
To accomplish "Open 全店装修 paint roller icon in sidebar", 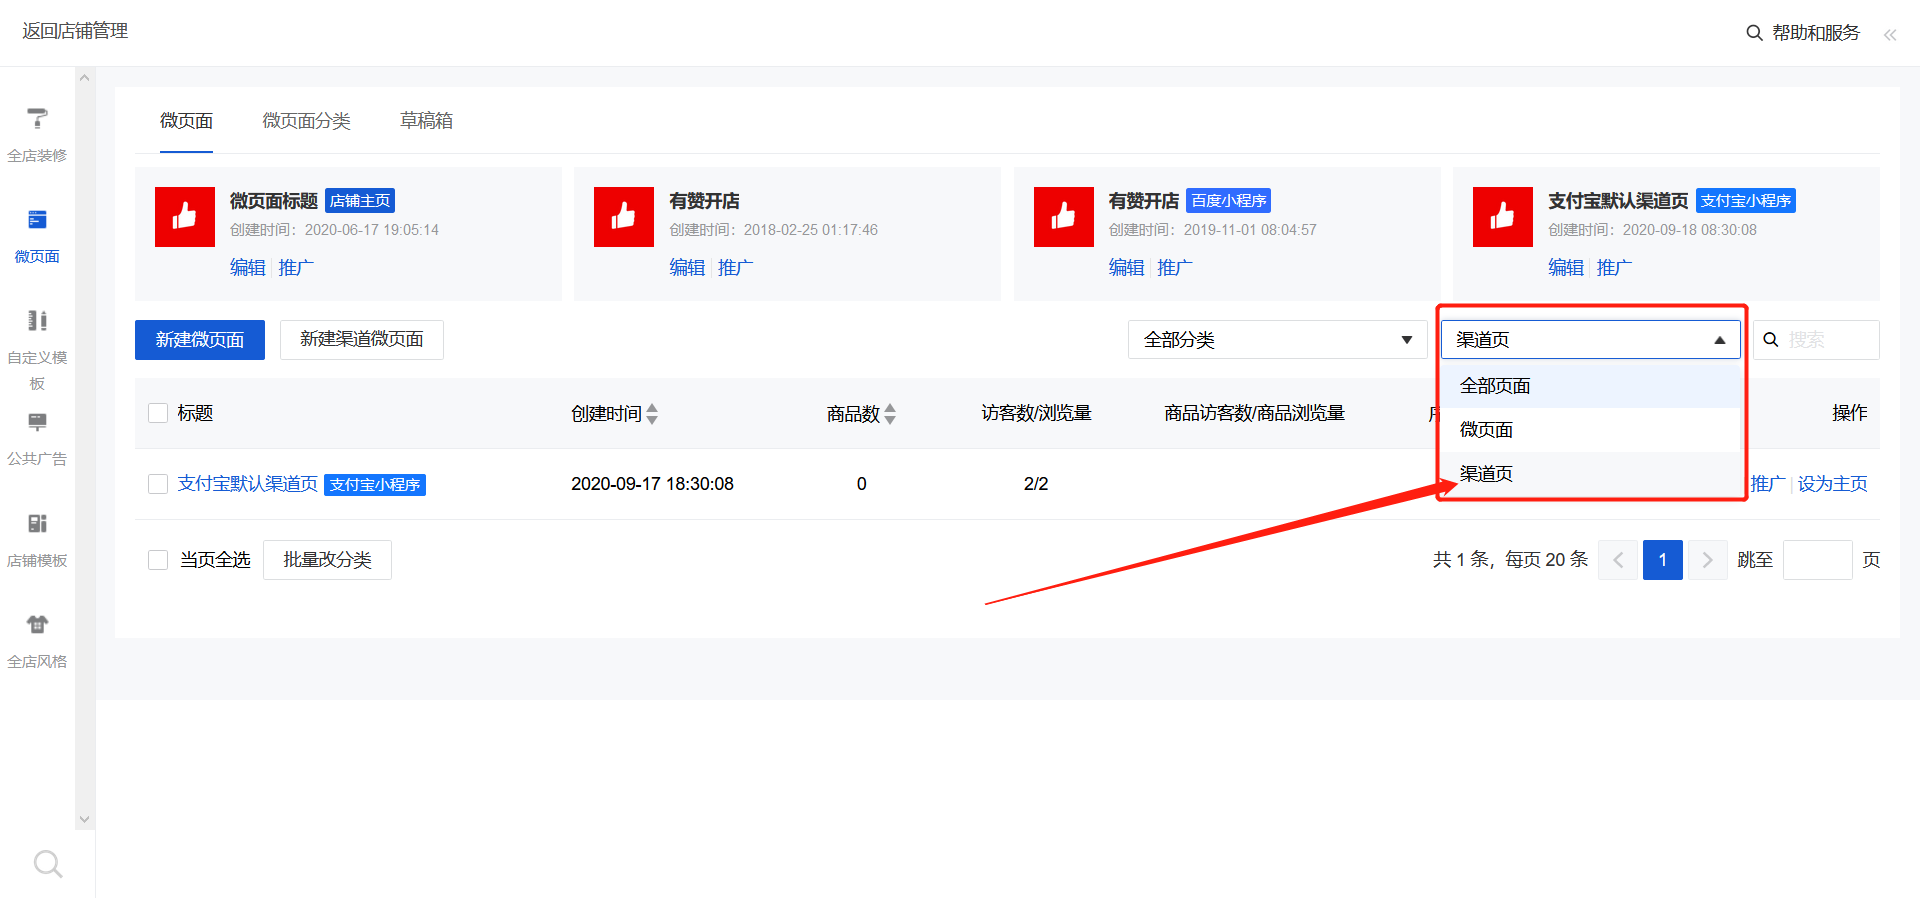I will click(37, 119).
